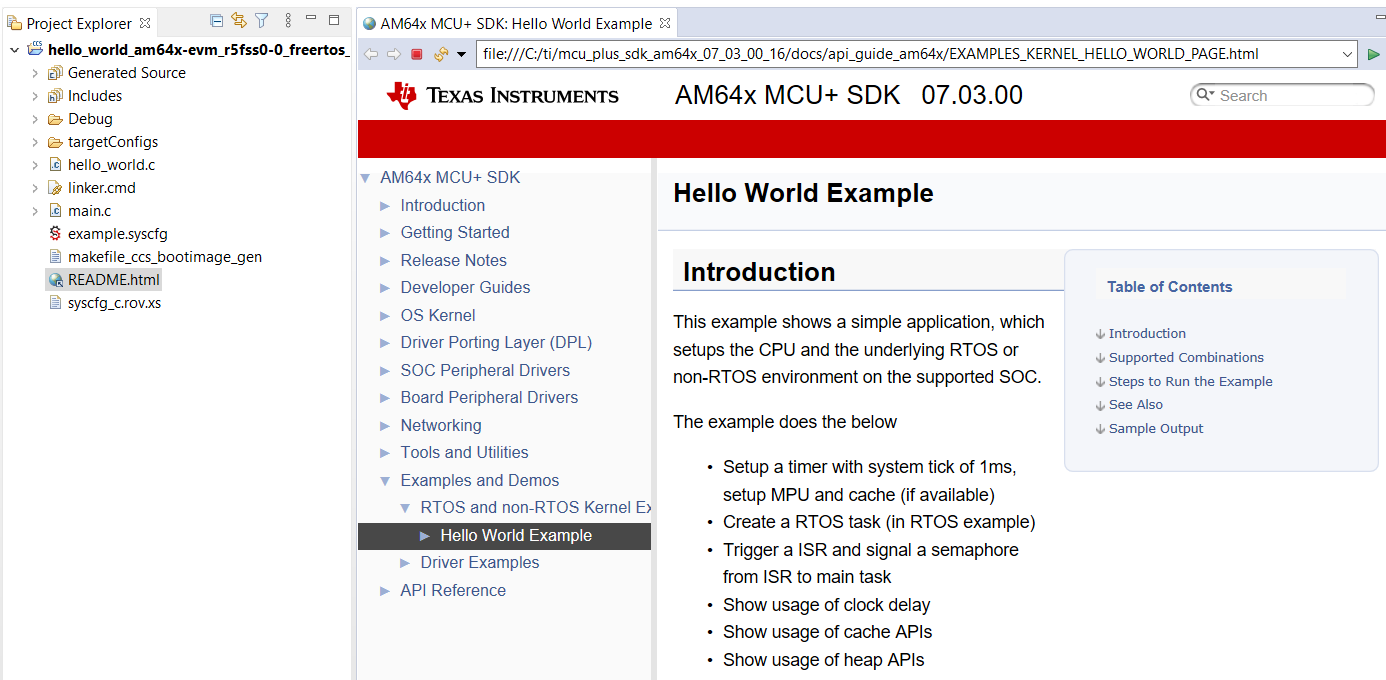Click the browser Refresh icon
The image size is (1386, 680).
[x=440, y=54]
